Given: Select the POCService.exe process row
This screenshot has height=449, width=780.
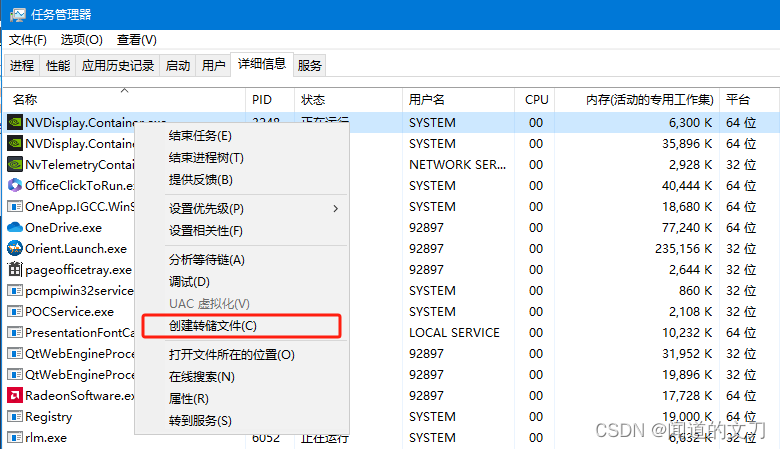Looking at the screenshot, I should coord(391,311).
